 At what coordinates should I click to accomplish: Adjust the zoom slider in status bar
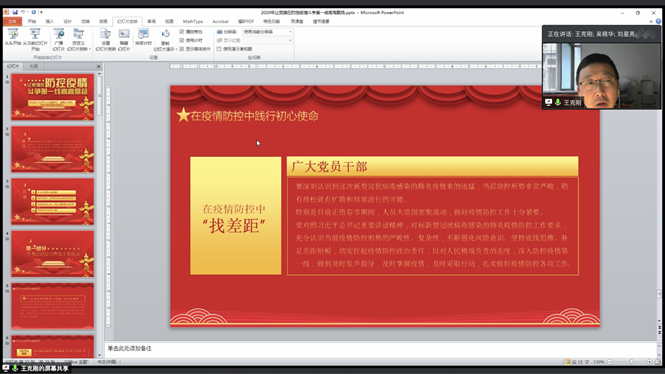tap(631, 362)
